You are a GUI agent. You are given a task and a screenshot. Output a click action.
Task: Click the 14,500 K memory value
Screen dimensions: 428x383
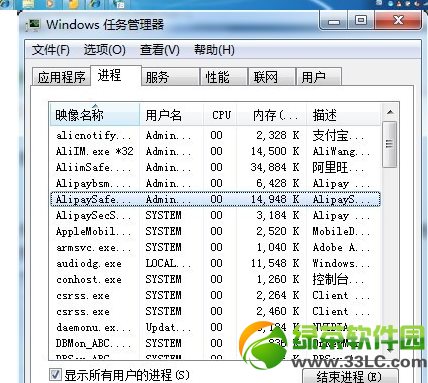275,151
